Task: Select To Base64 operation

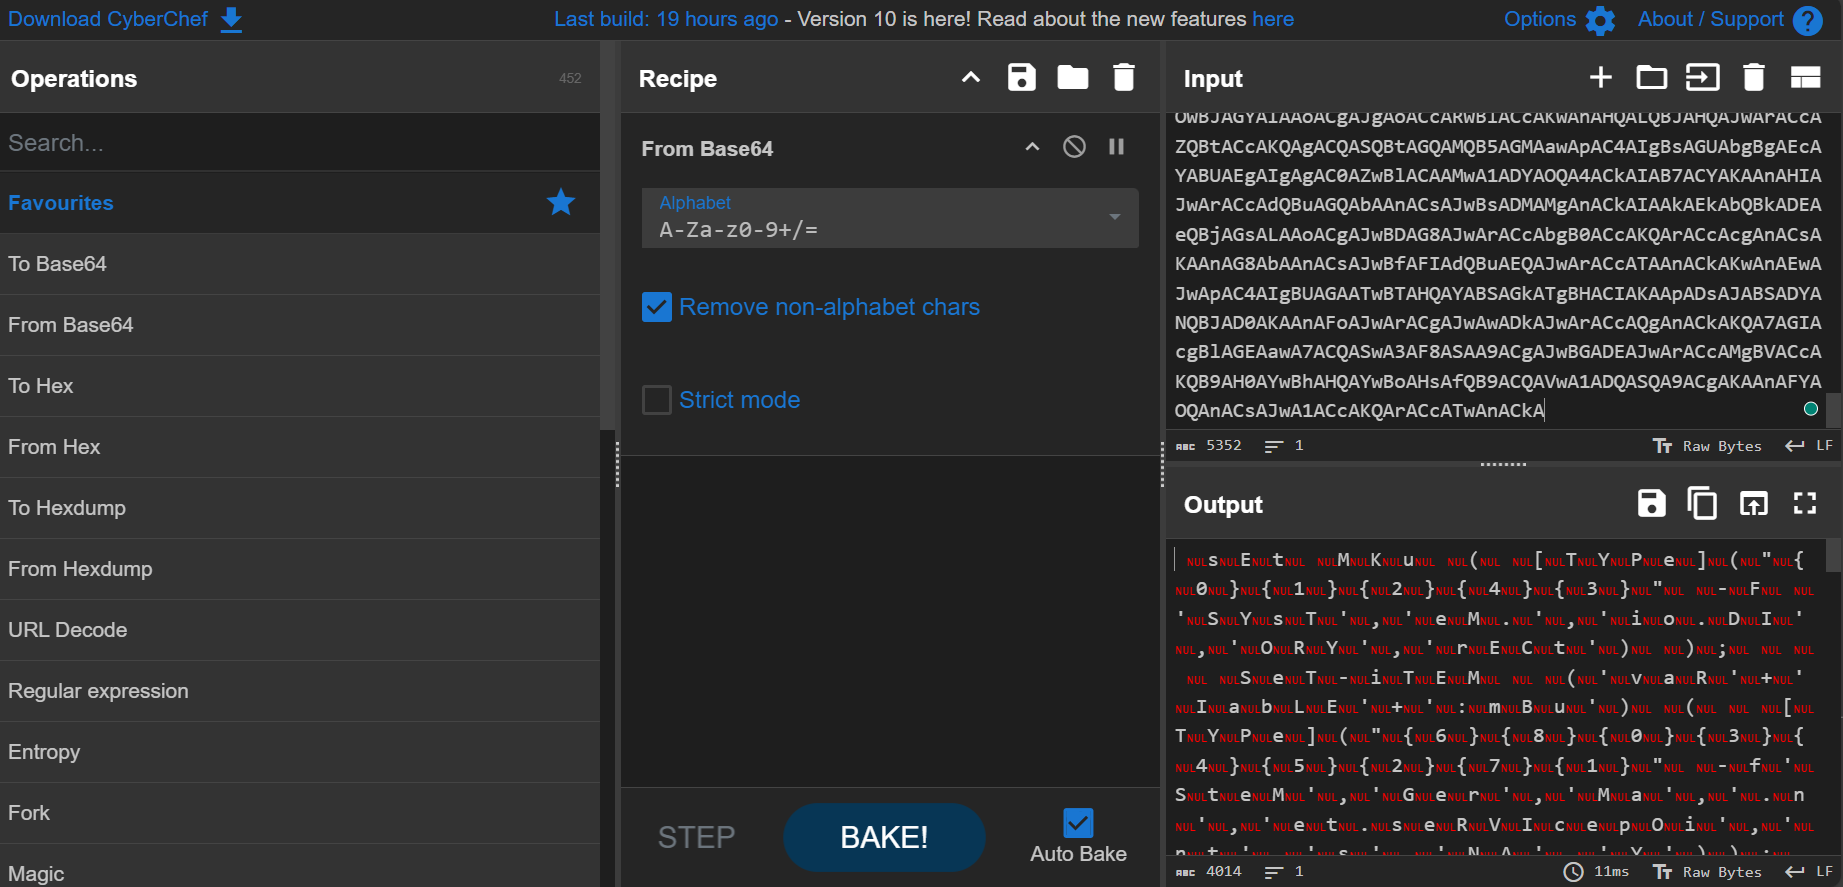Action: point(300,264)
